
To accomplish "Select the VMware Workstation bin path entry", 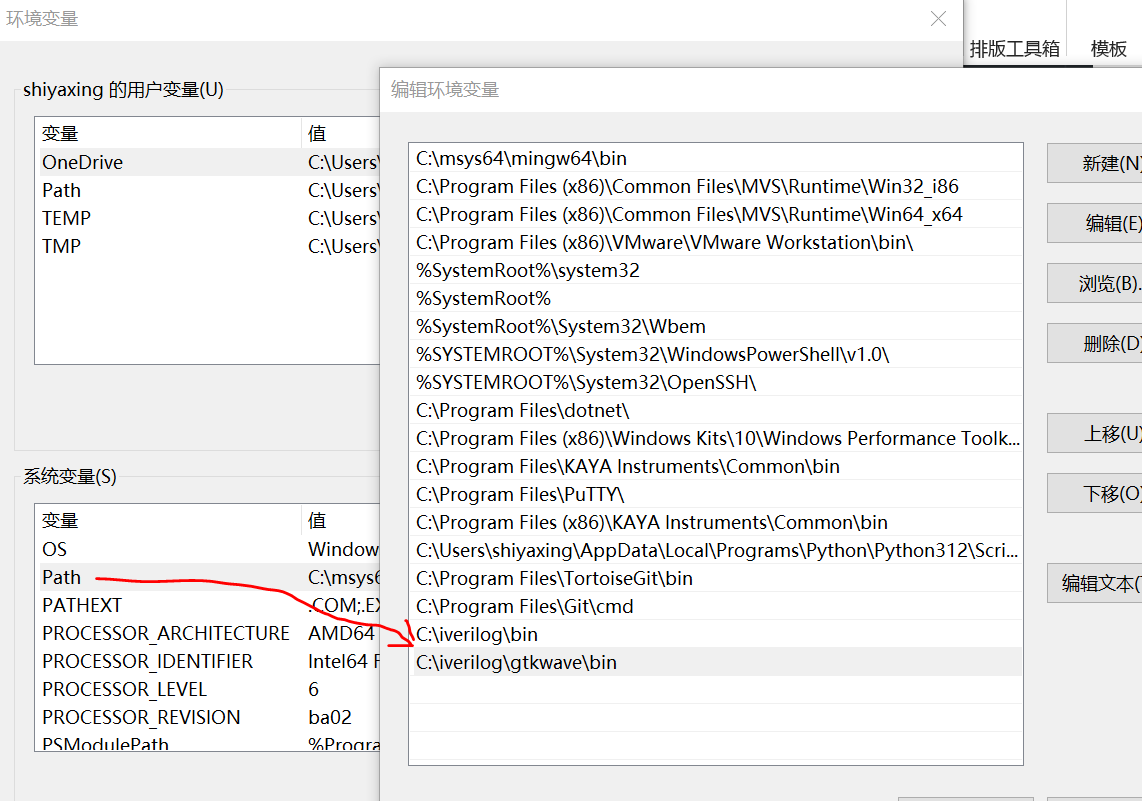I will (716, 242).
